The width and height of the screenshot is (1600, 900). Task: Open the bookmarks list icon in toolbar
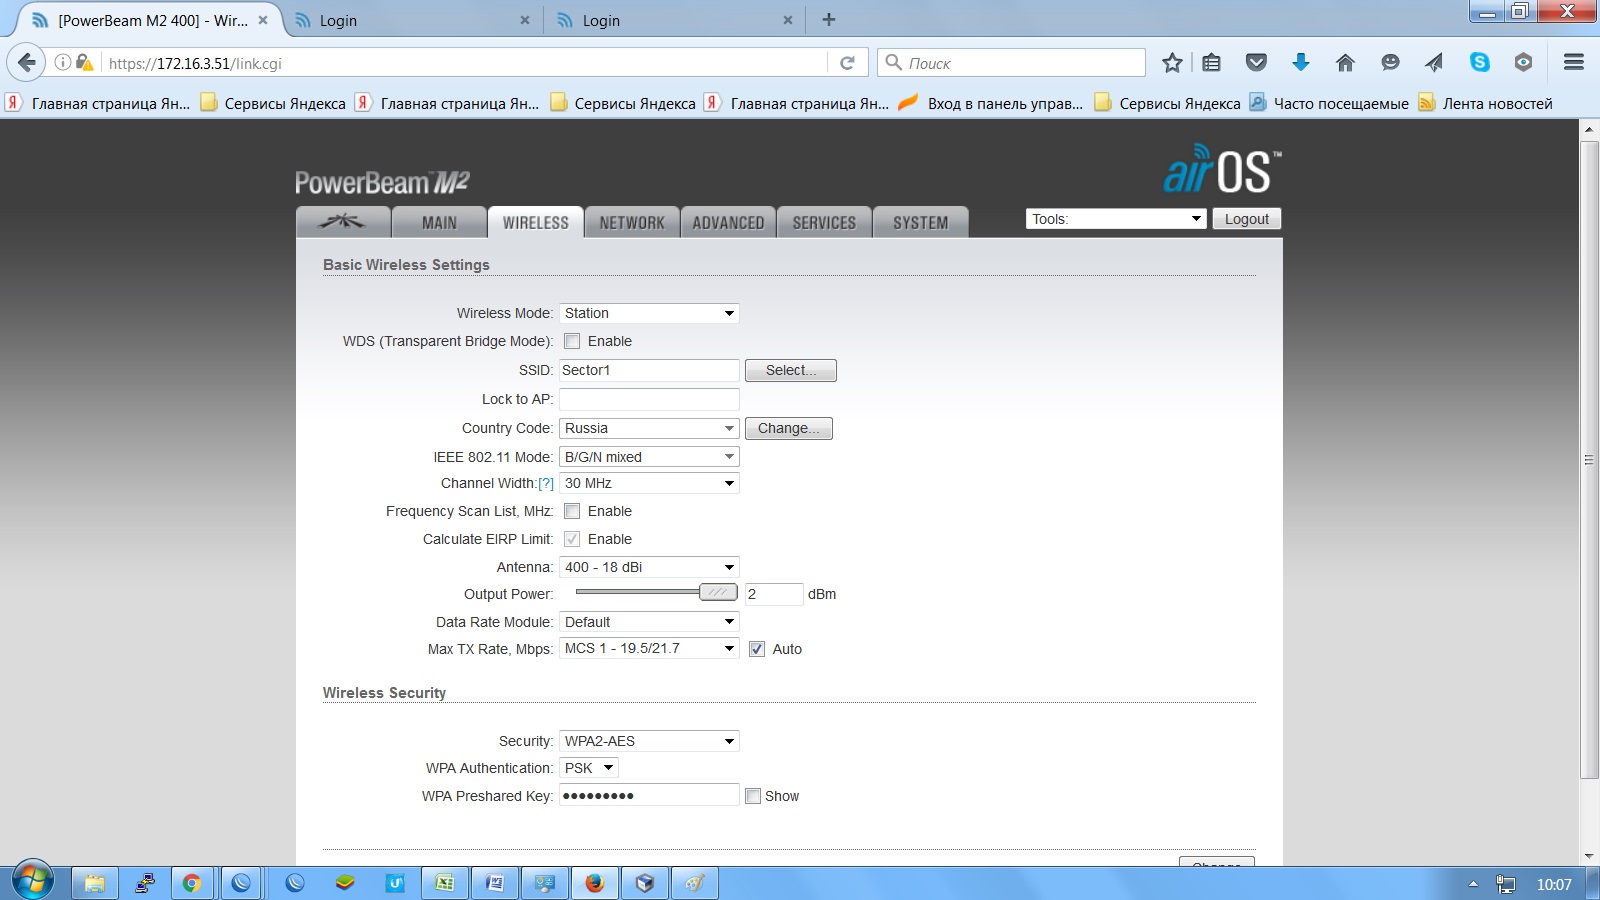point(1211,63)
